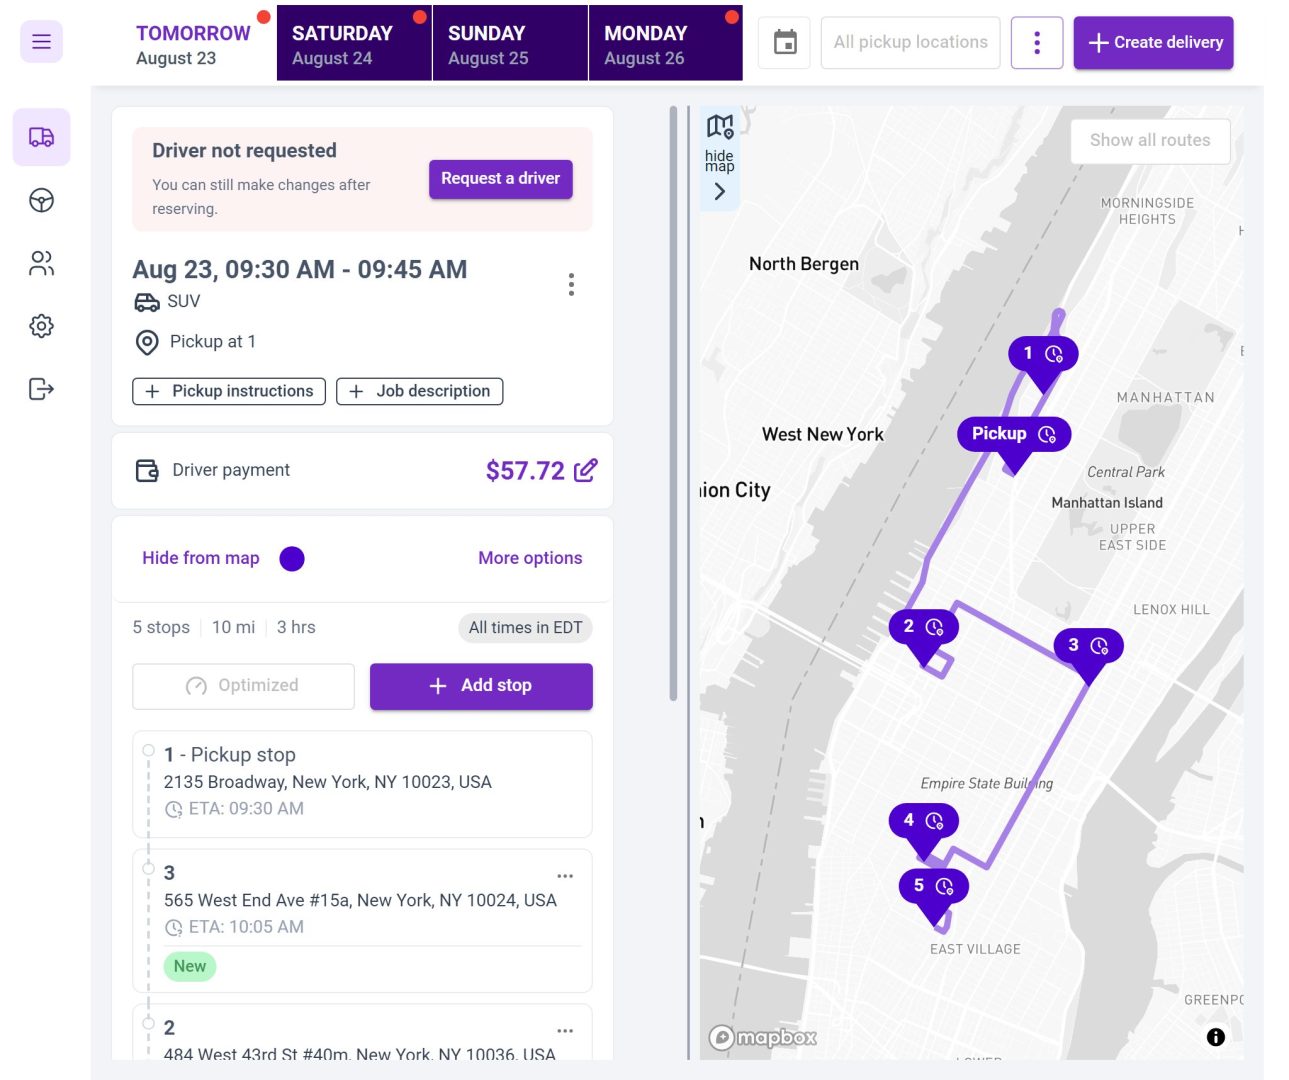Click the map layers icon above 'hide map'

(719, 127)
